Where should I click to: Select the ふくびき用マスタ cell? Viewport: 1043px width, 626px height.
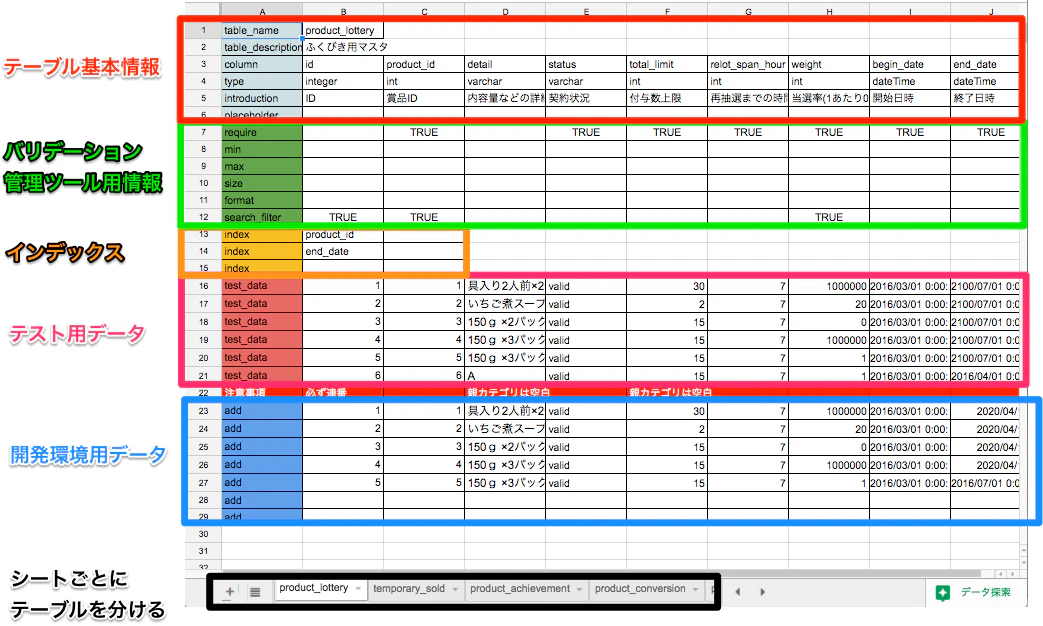[x=343, y=47]
